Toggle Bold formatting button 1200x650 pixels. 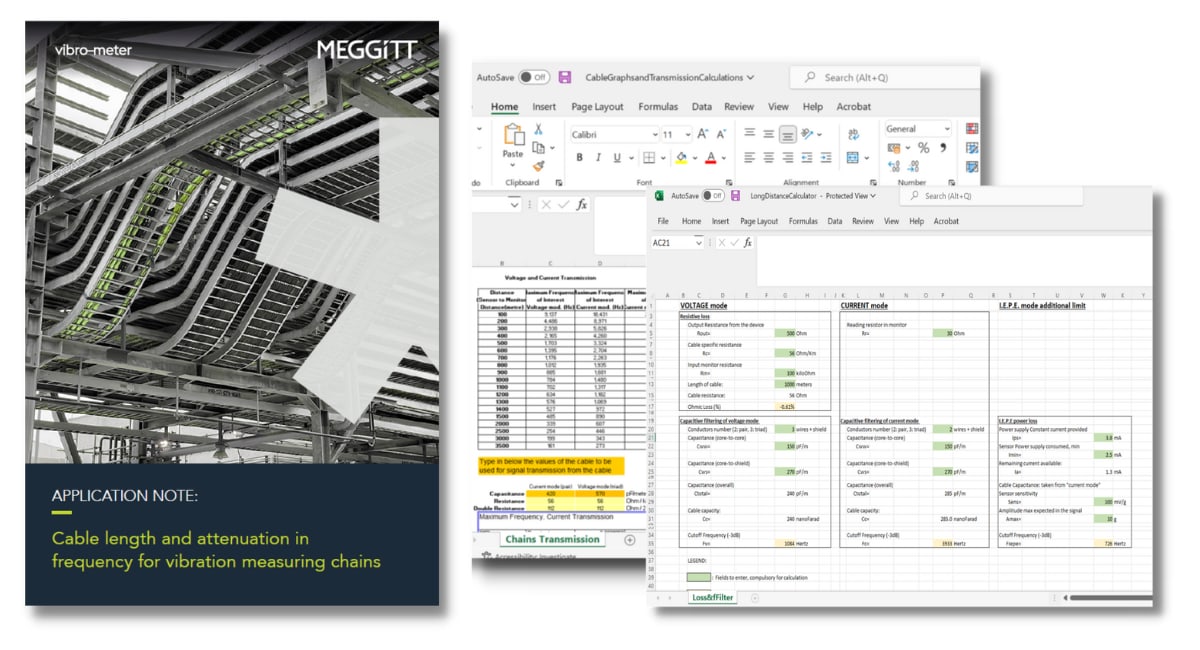[x=580, y=158]
